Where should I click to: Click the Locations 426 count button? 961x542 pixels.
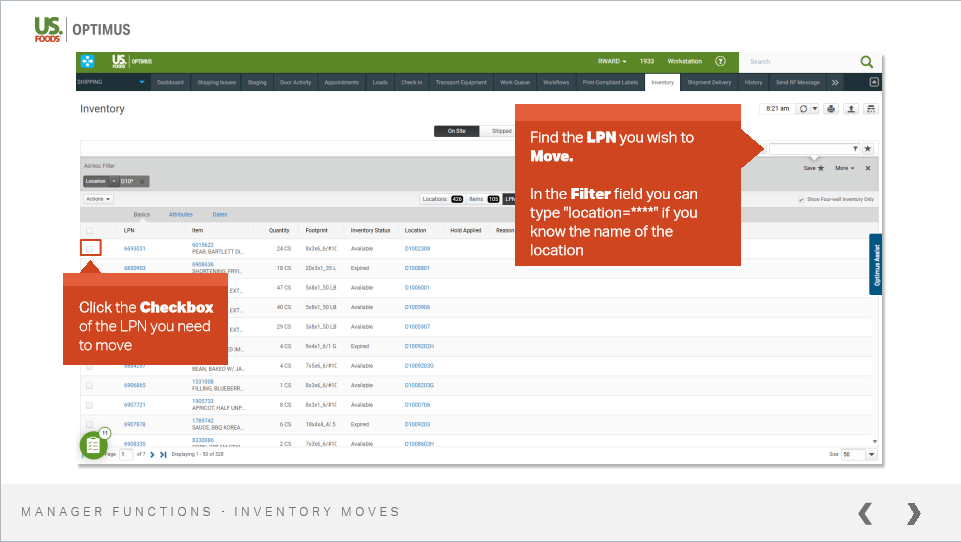pos(442,199)
